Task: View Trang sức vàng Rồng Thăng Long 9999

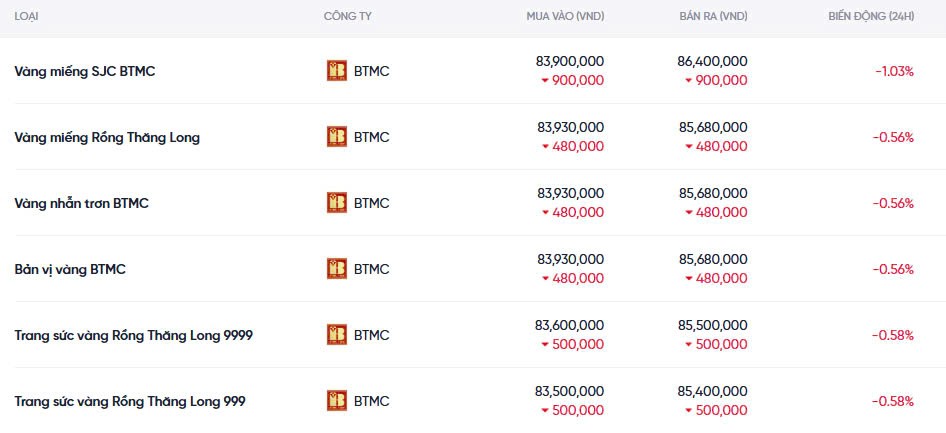Action: point(133,335)
